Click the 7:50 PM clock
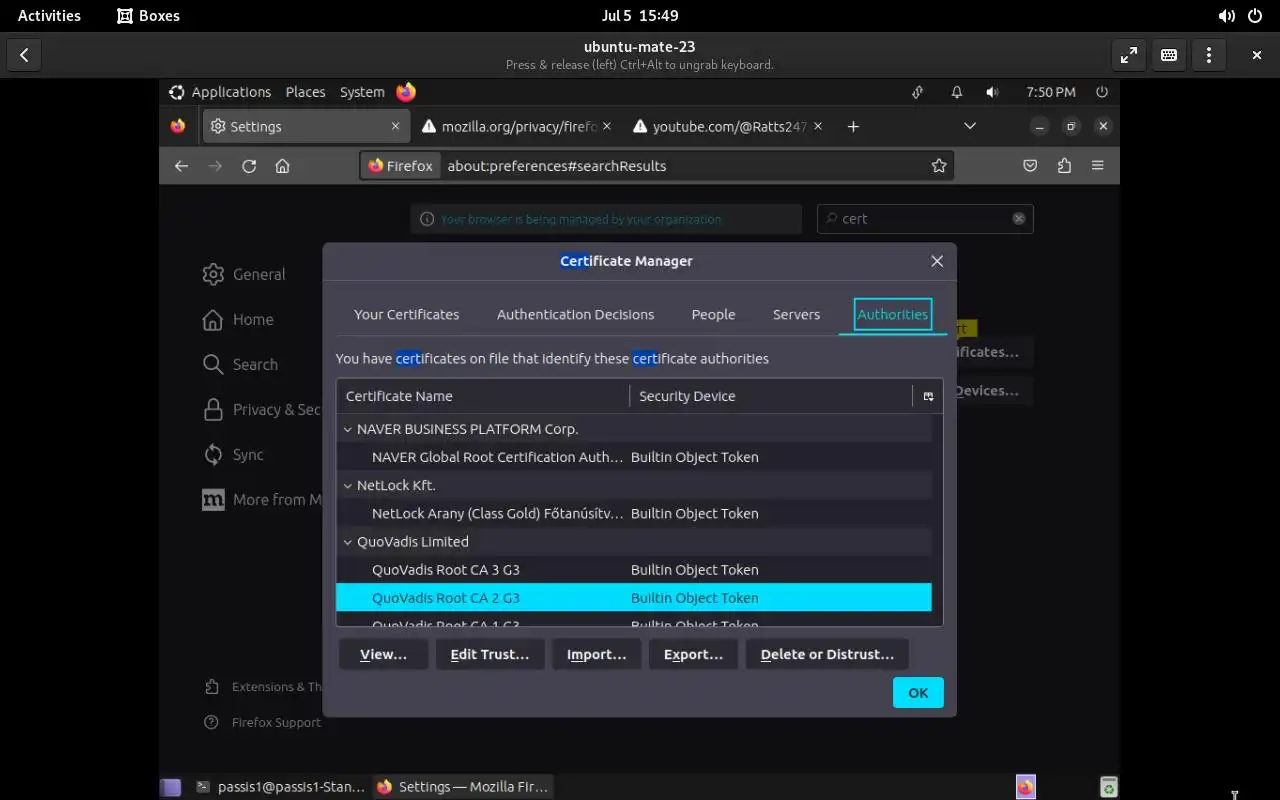 [1051, 92]
